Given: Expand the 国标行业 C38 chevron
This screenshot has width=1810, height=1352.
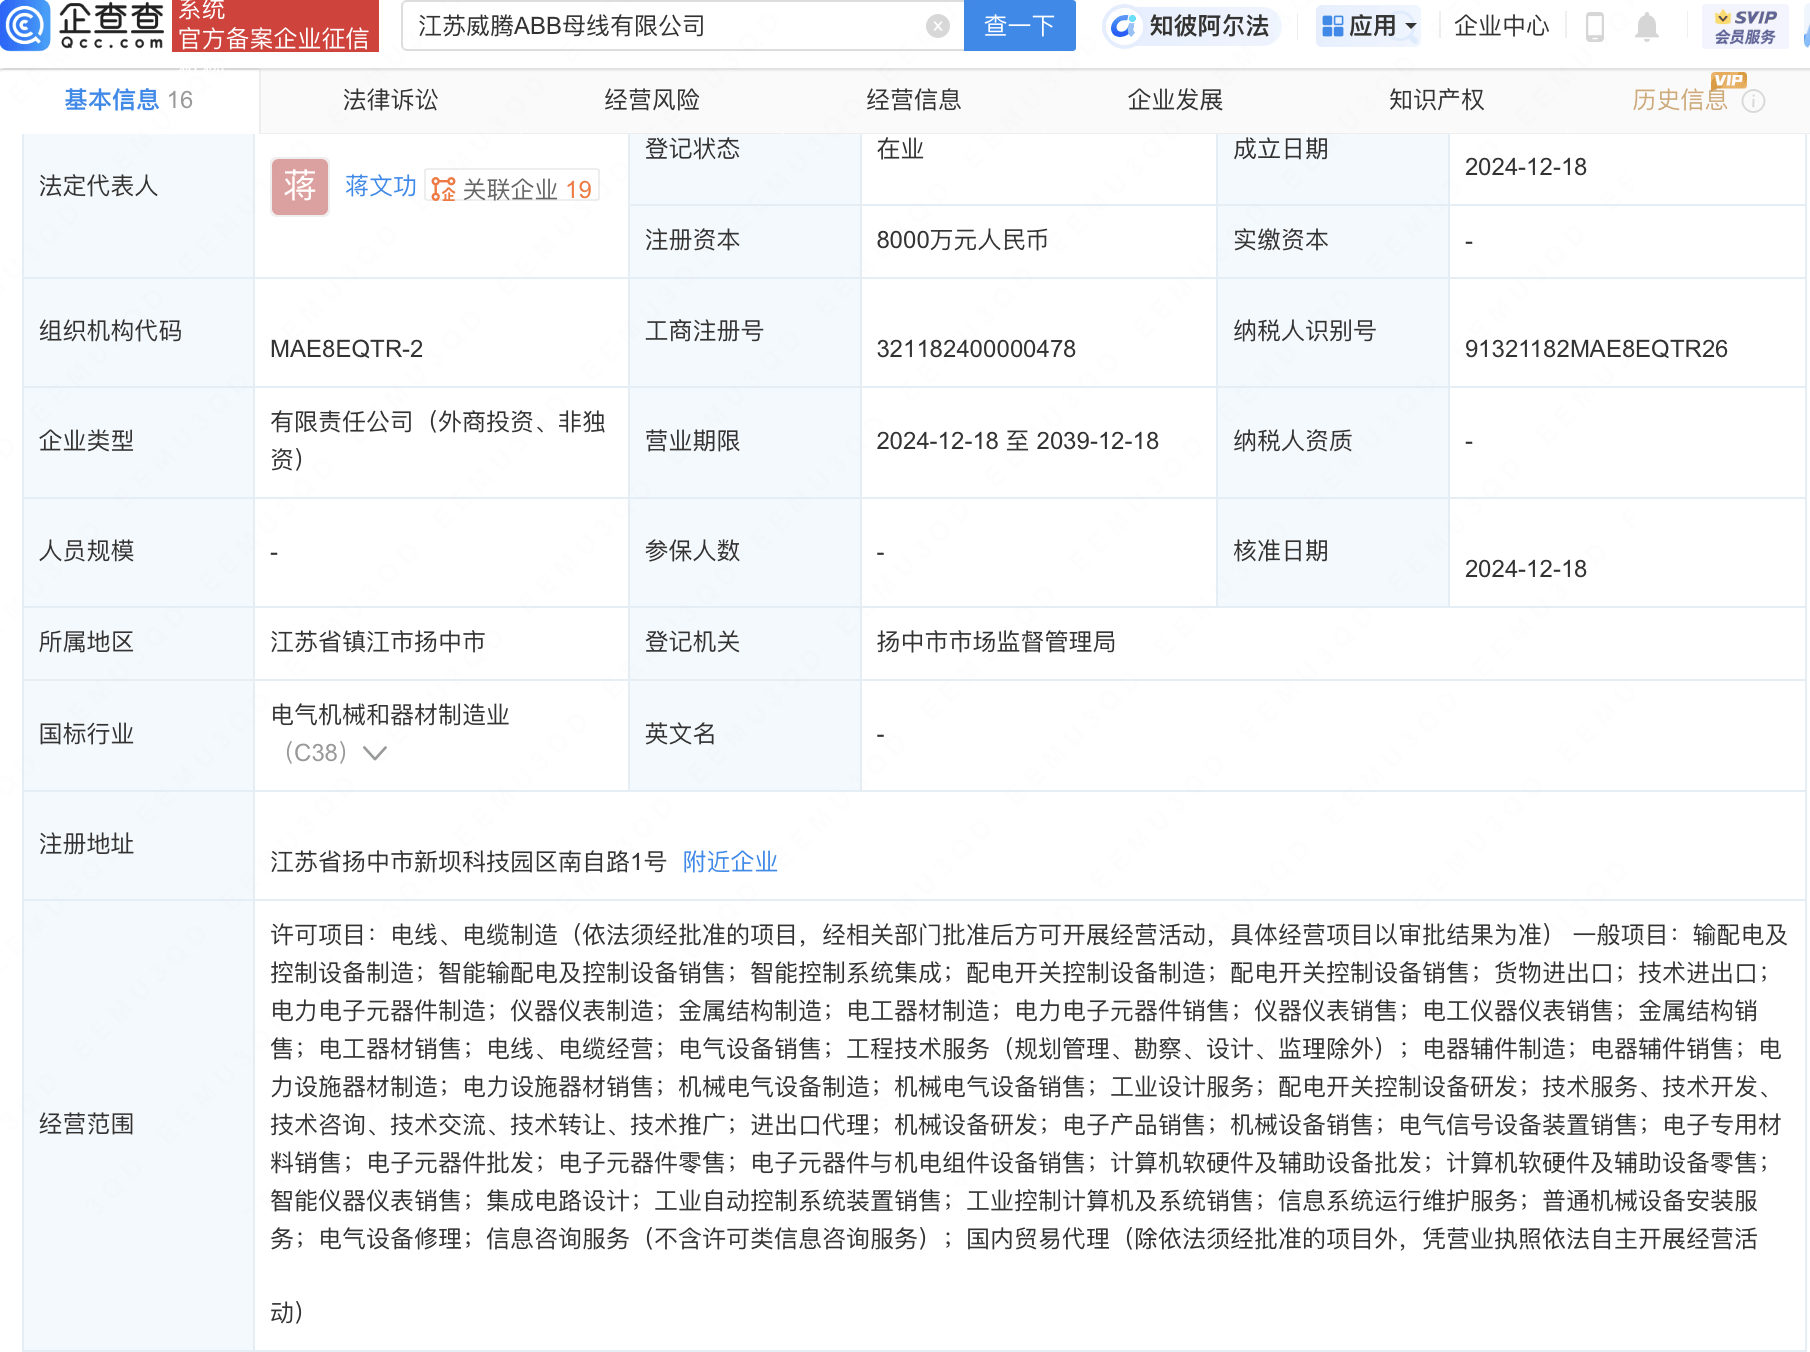Looking at the screenshot, I should click(375, 753).
